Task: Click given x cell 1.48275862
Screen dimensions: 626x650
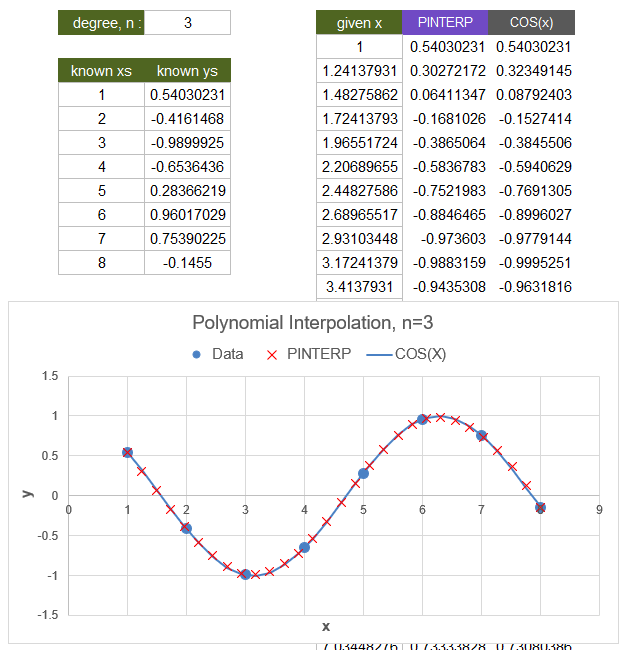Action: tap(359, 95)
